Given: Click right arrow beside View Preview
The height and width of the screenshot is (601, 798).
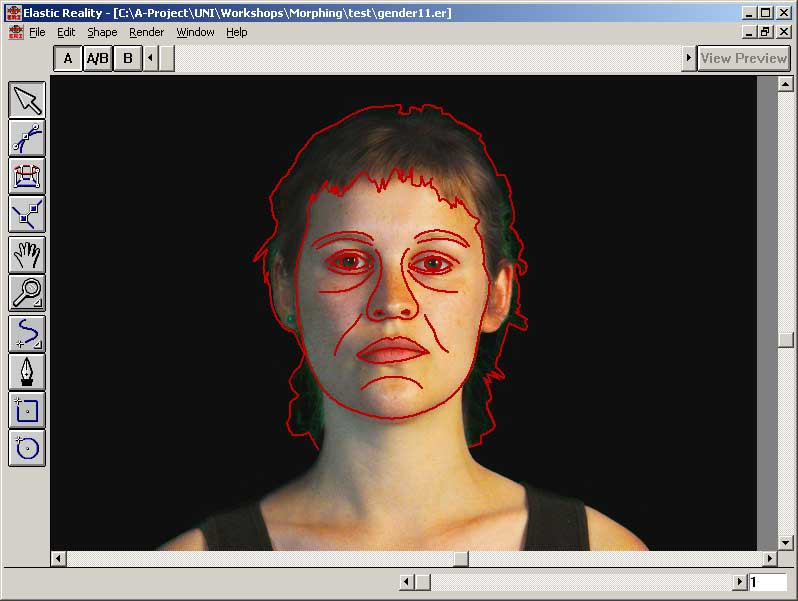Looking at the screenshot, I should click(x=689, y=58).
